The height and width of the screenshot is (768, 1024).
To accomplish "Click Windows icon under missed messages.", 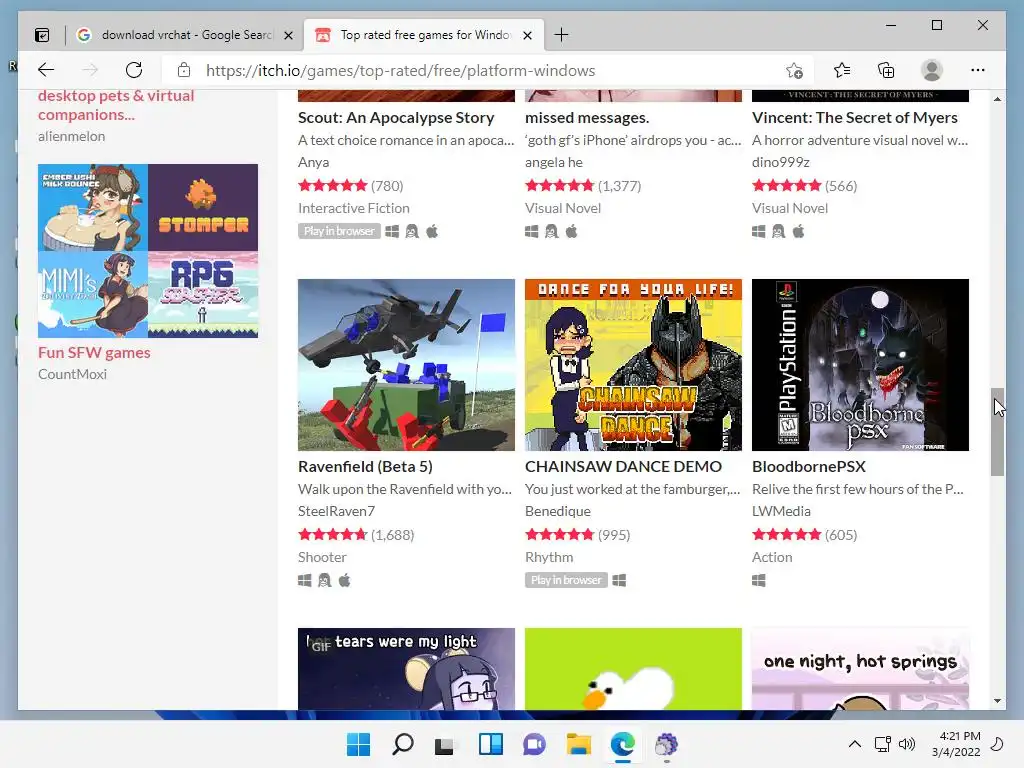I will 532,231.
